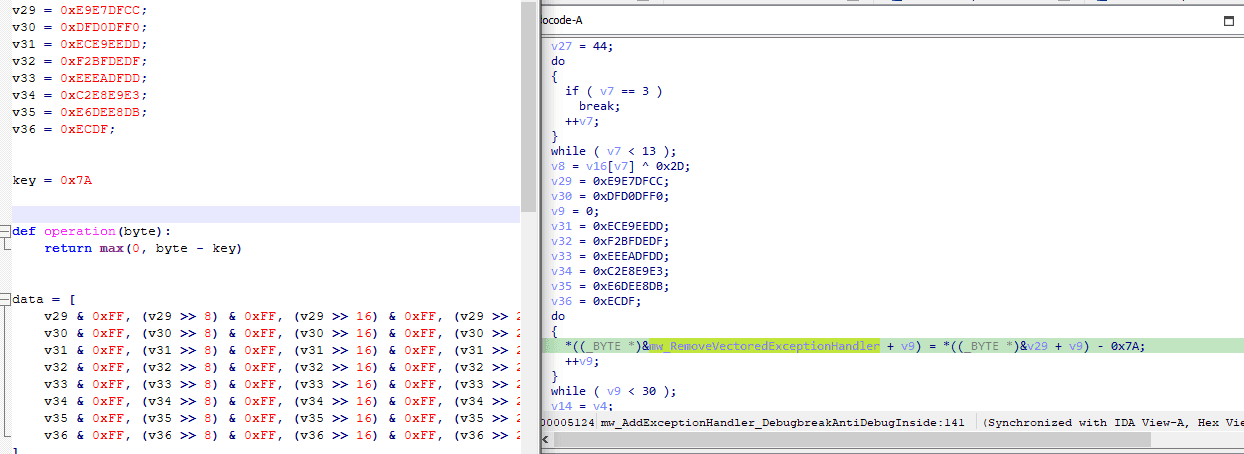Click 'return max(0, byte - key)' line
The height and width of the screenshot is (454, 1244).
pos(143,248)
